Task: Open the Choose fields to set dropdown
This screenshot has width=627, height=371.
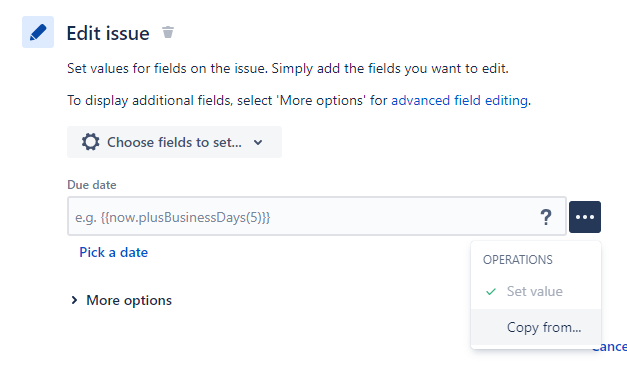Action: click(x=174, y=142)
